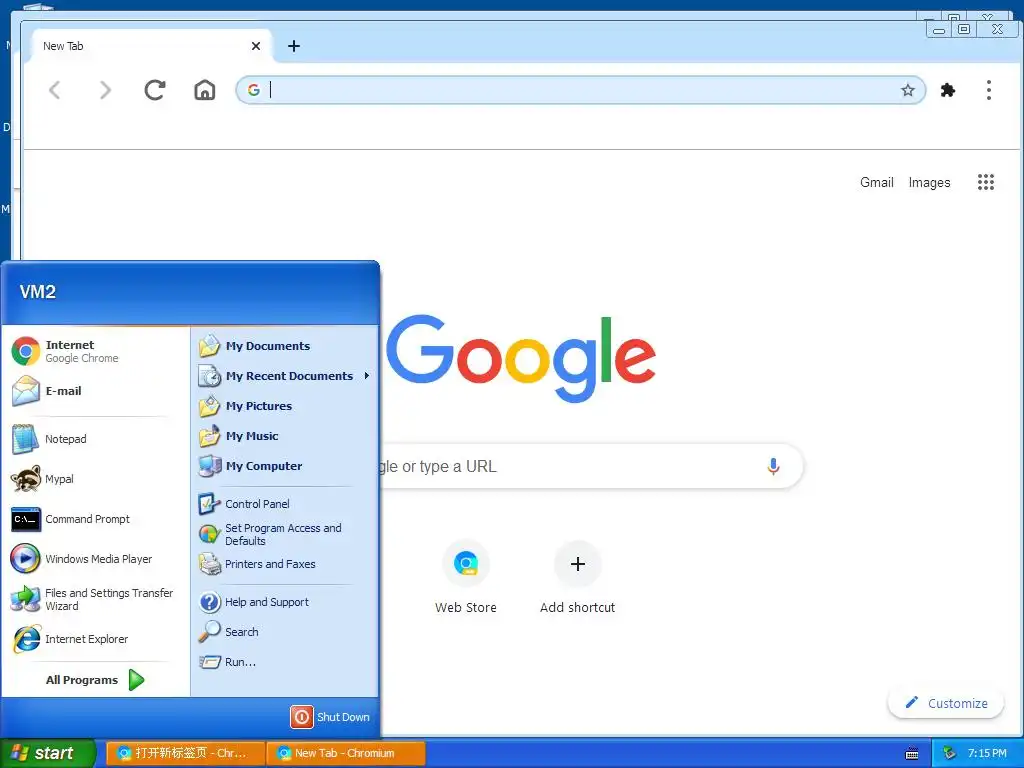Click the browser forward arrow
1024x768 pixels.
104,90
